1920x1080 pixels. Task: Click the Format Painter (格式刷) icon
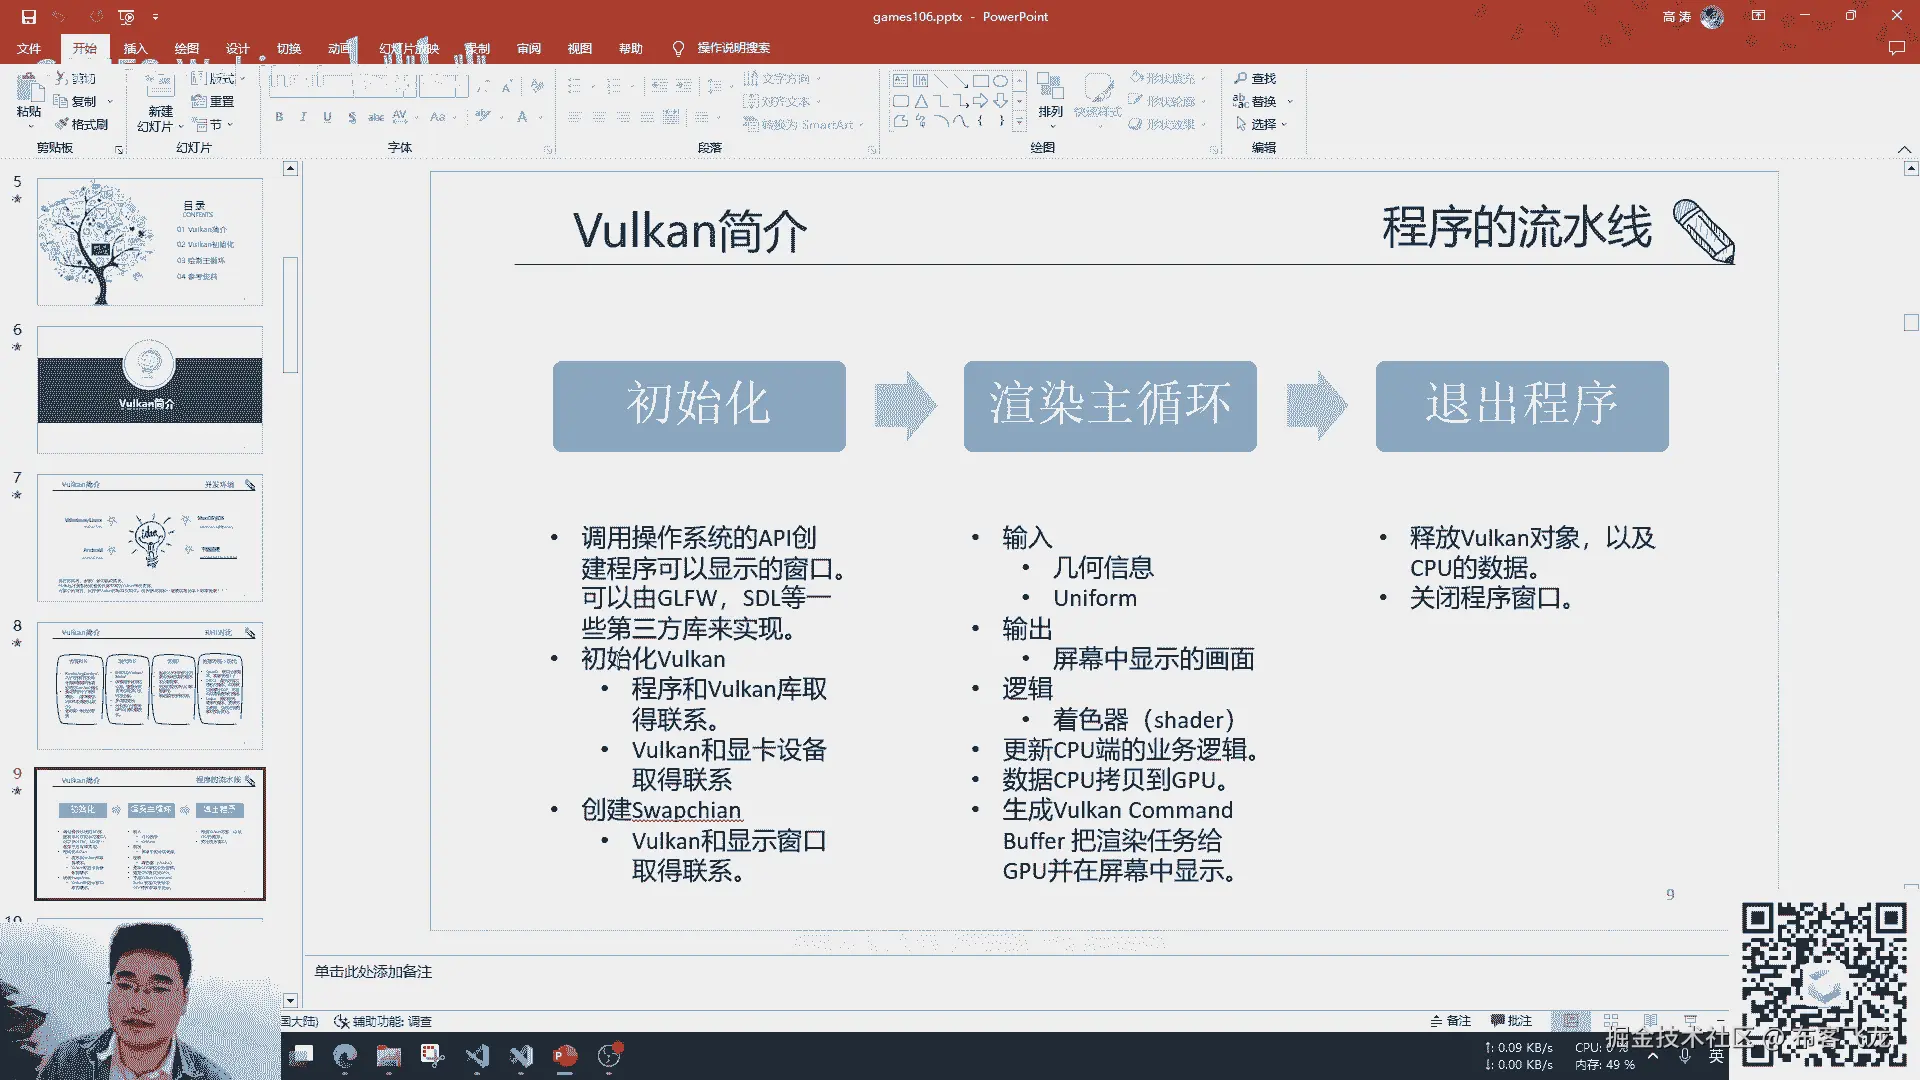coord(63,124)
